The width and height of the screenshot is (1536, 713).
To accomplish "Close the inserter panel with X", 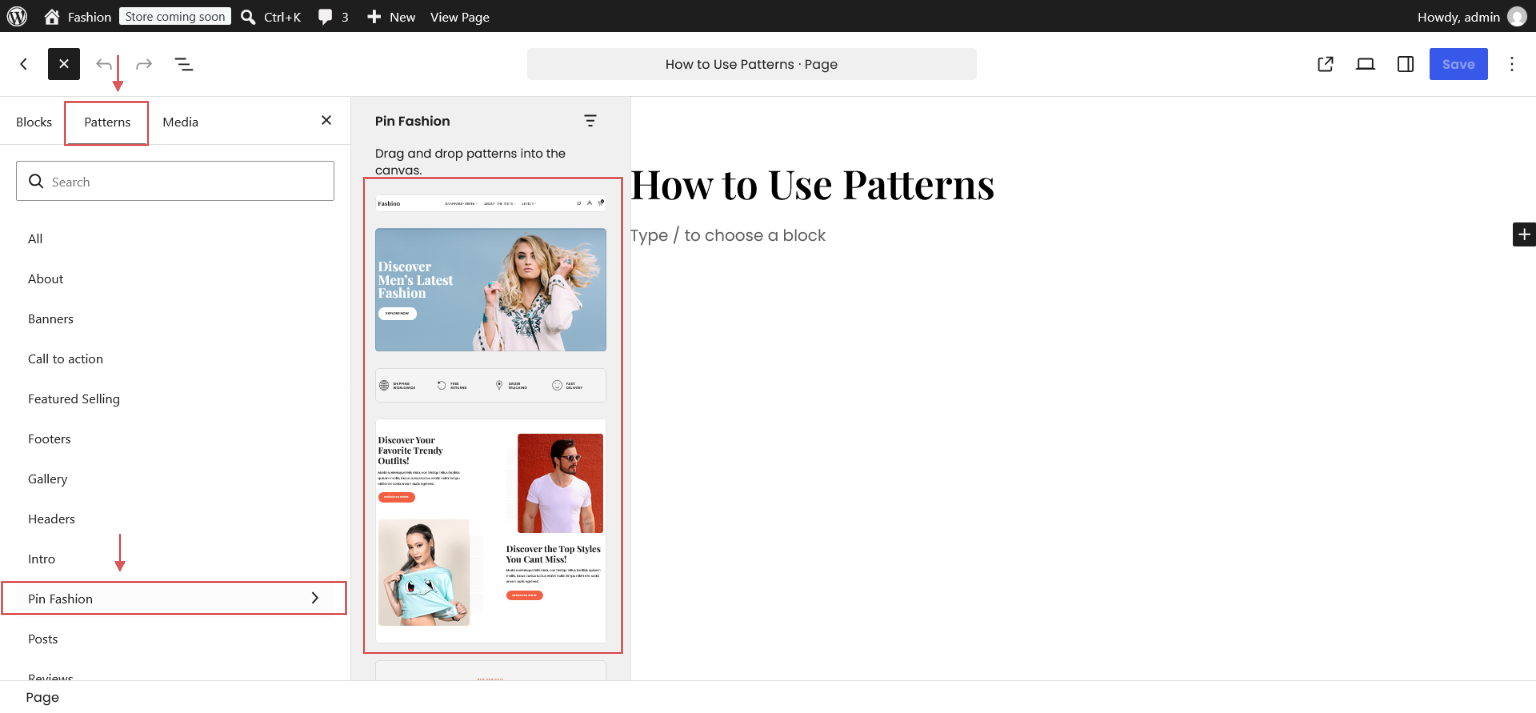I will click(326, 120).
